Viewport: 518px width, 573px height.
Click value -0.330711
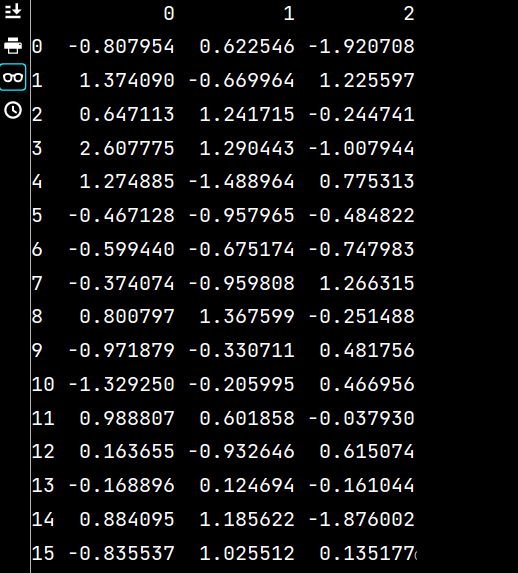241,350
